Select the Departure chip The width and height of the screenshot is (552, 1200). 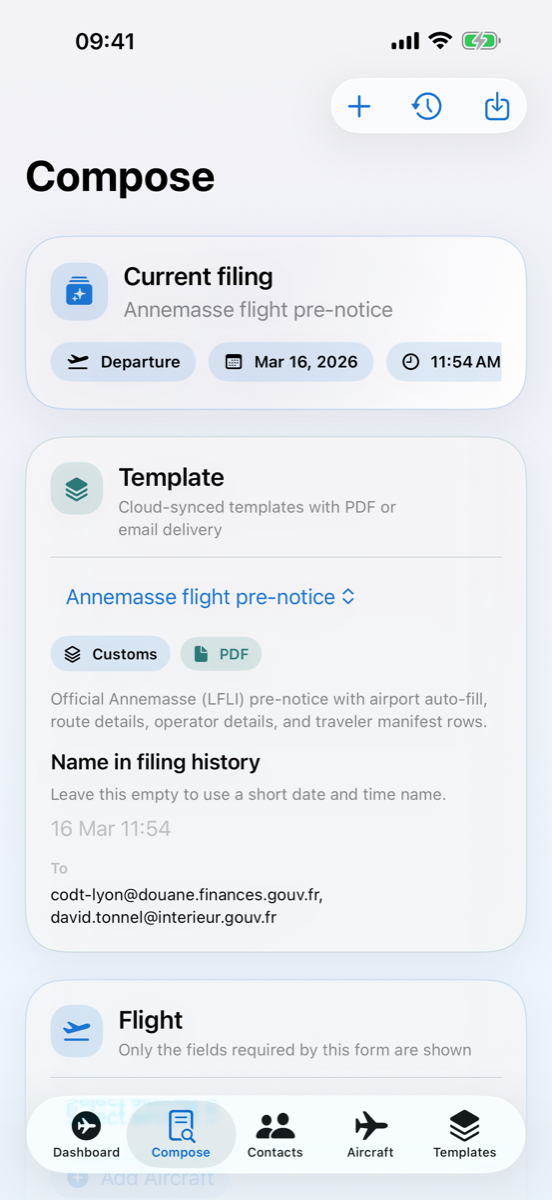point(124,362)
